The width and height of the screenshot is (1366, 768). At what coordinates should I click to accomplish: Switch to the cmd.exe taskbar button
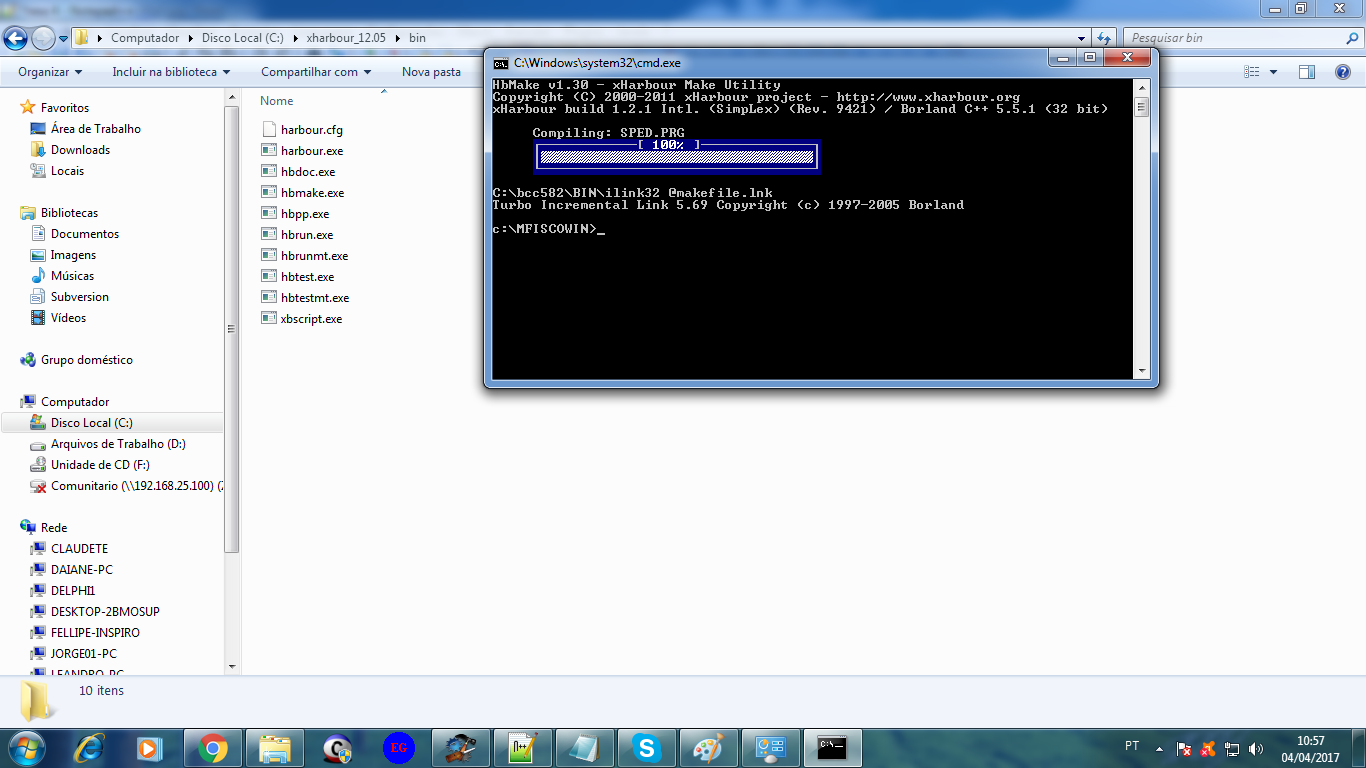point(832,748)
